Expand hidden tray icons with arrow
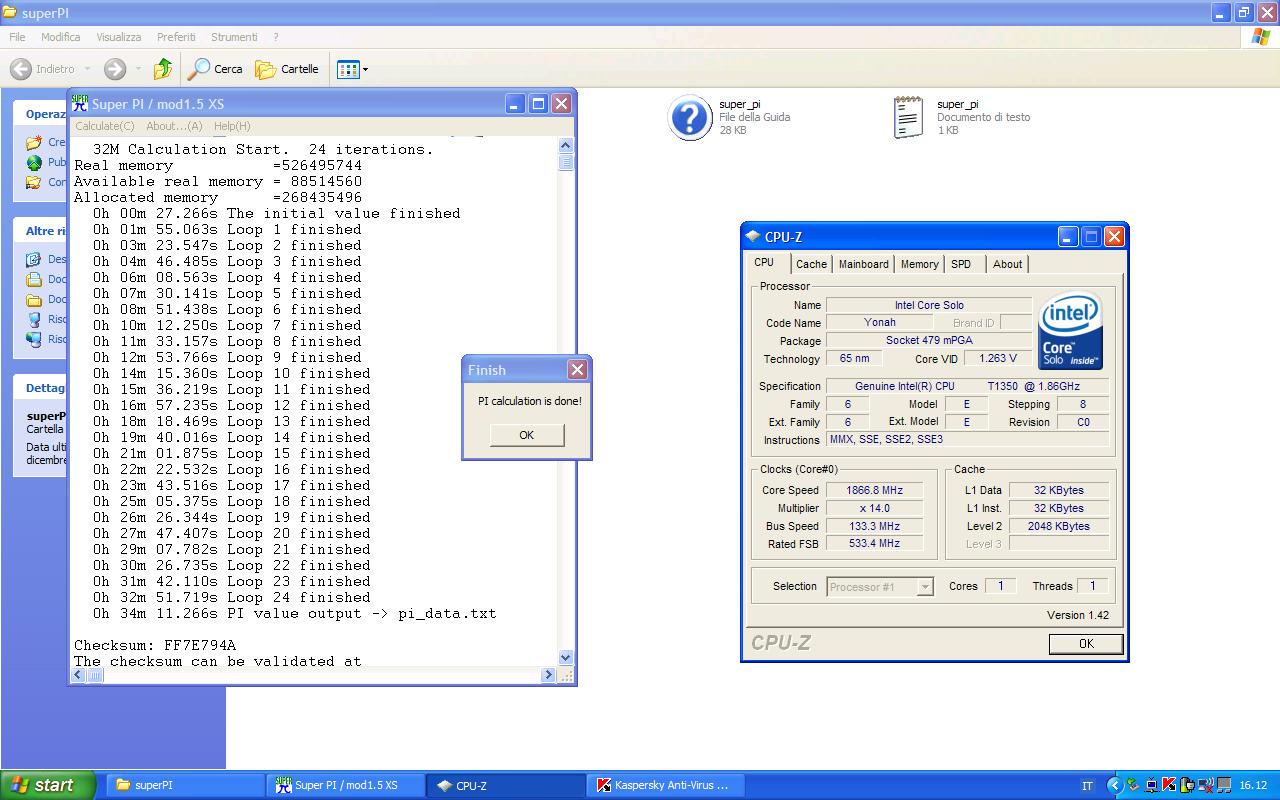Viewport: 1280px width, 800px height. (x=1115, y=786)
